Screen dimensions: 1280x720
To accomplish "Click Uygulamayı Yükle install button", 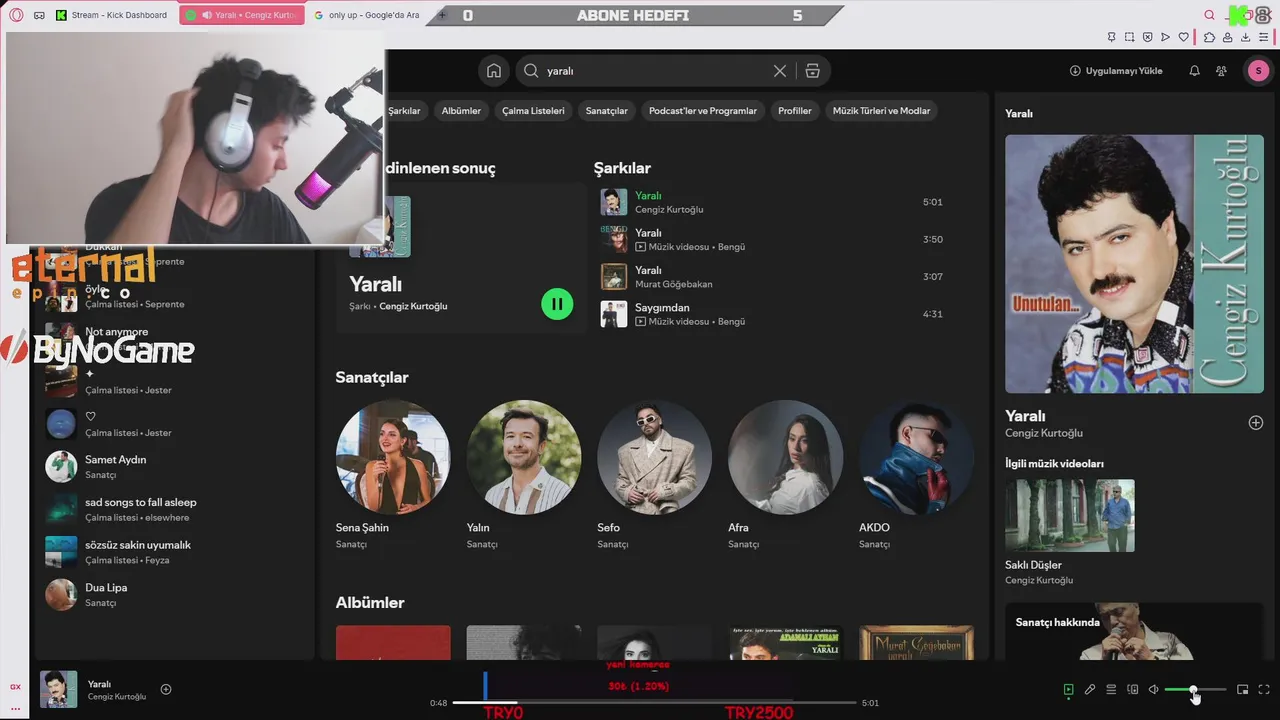I will click(1116, 71).
